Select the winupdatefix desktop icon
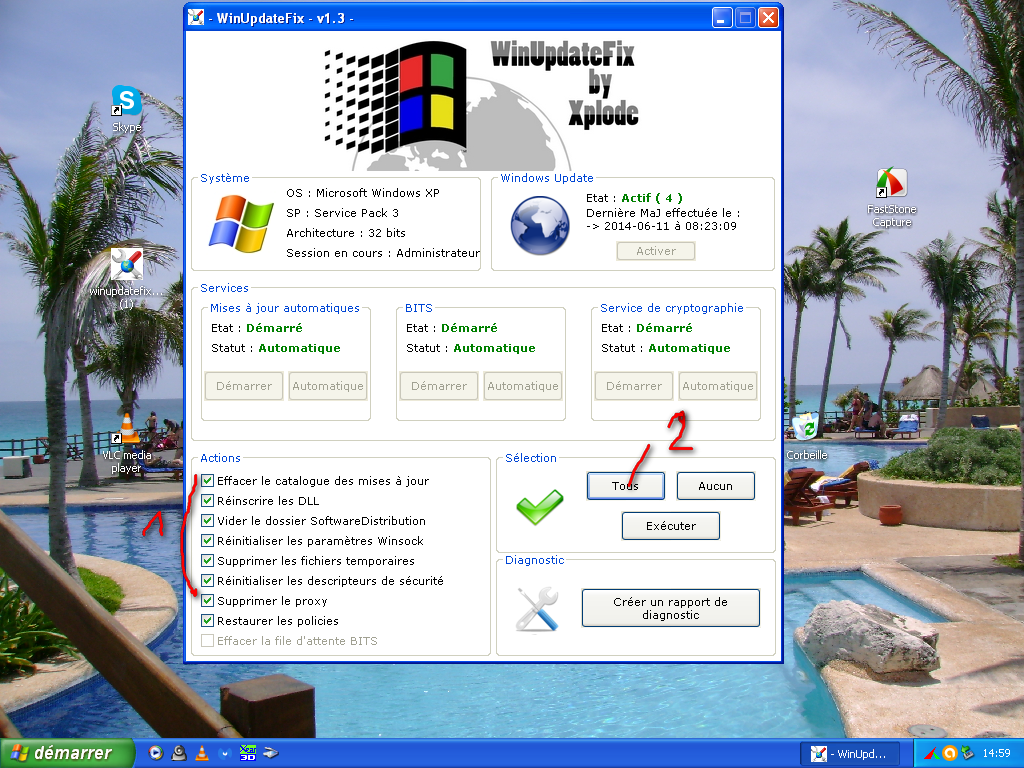Viewport: 1024px width, 768px height. (126, 278)
